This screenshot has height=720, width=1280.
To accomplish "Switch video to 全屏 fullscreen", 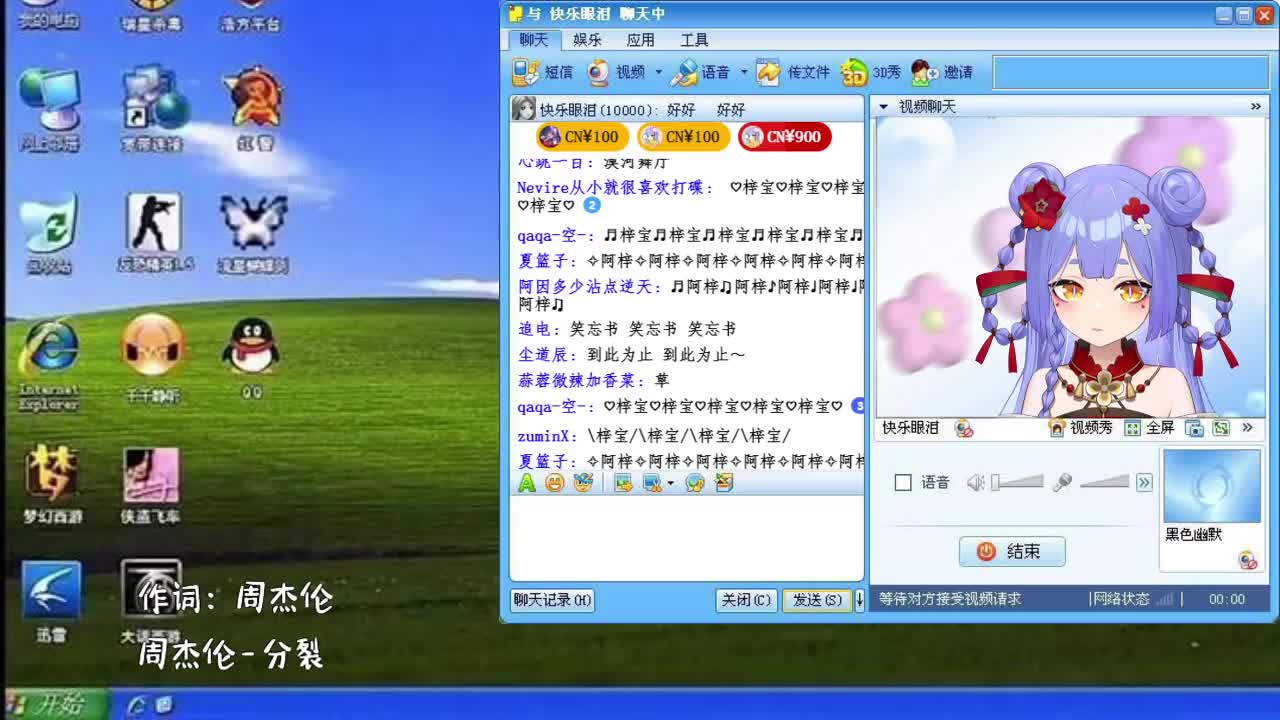I will [x=1149, y=428].
